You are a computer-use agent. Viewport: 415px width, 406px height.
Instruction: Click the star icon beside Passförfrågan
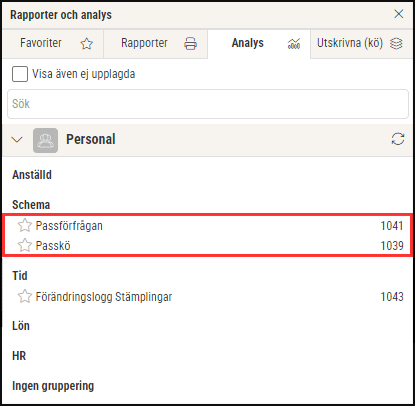tap(25, 225)
